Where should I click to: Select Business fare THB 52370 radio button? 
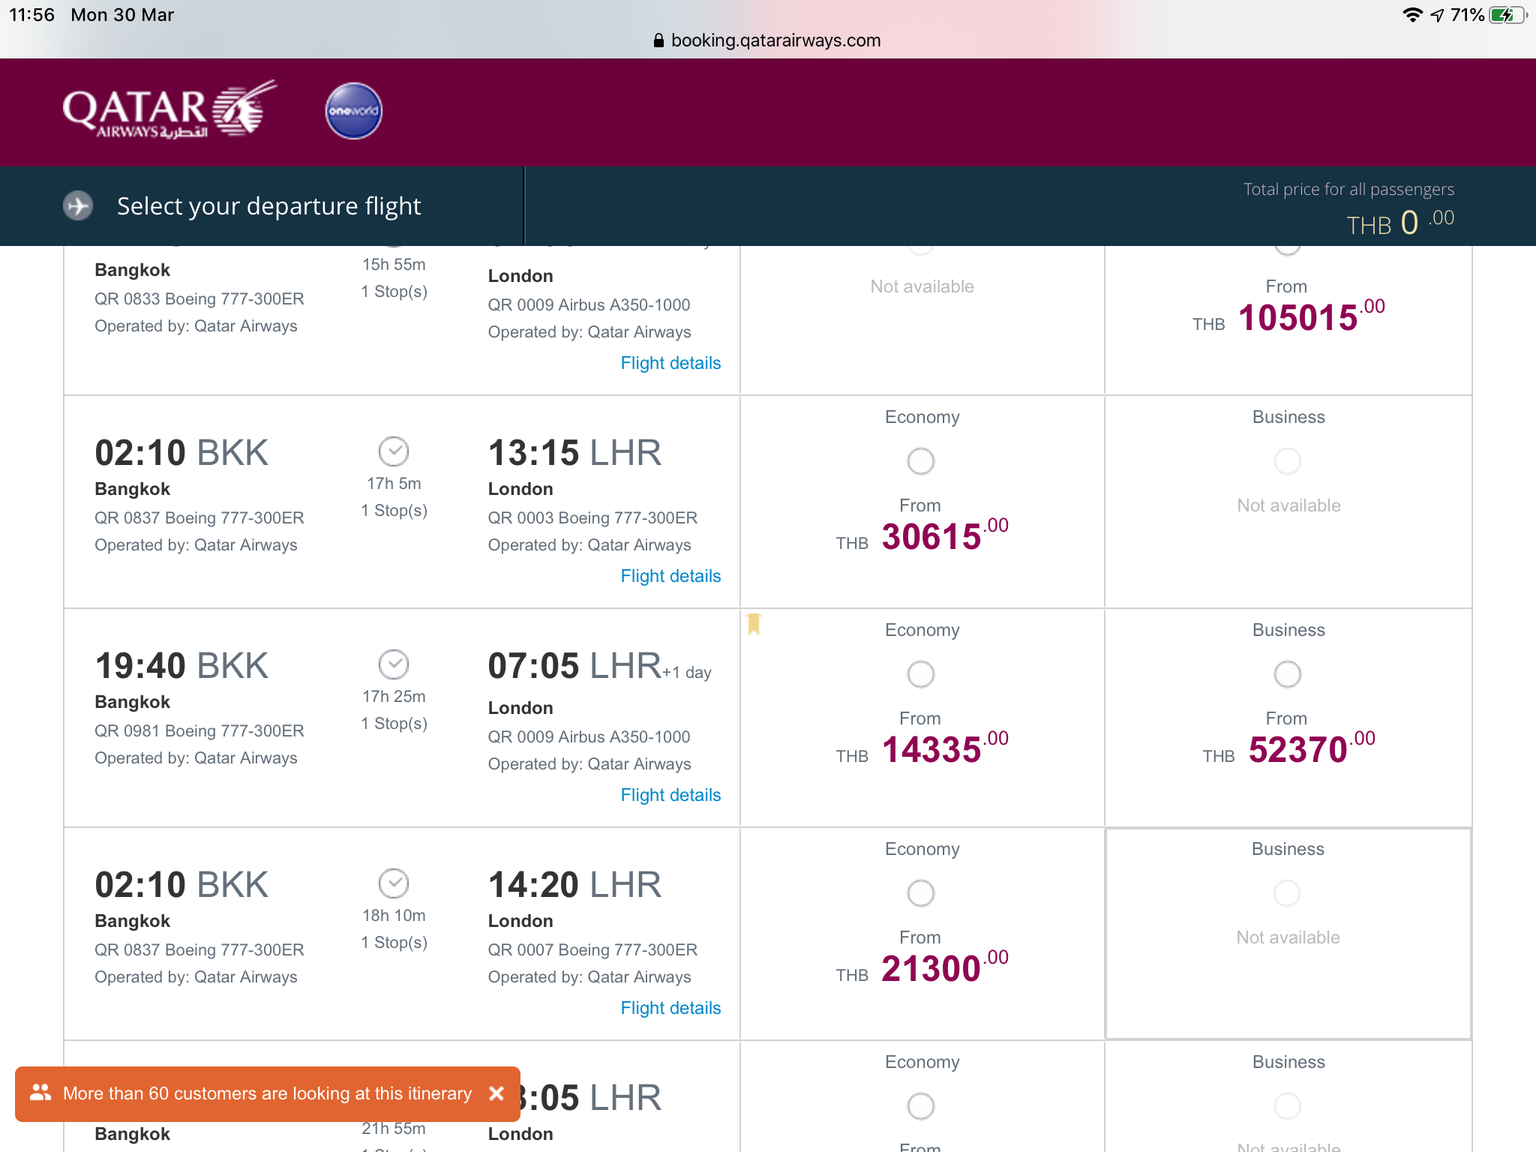tap(1288, 674)
